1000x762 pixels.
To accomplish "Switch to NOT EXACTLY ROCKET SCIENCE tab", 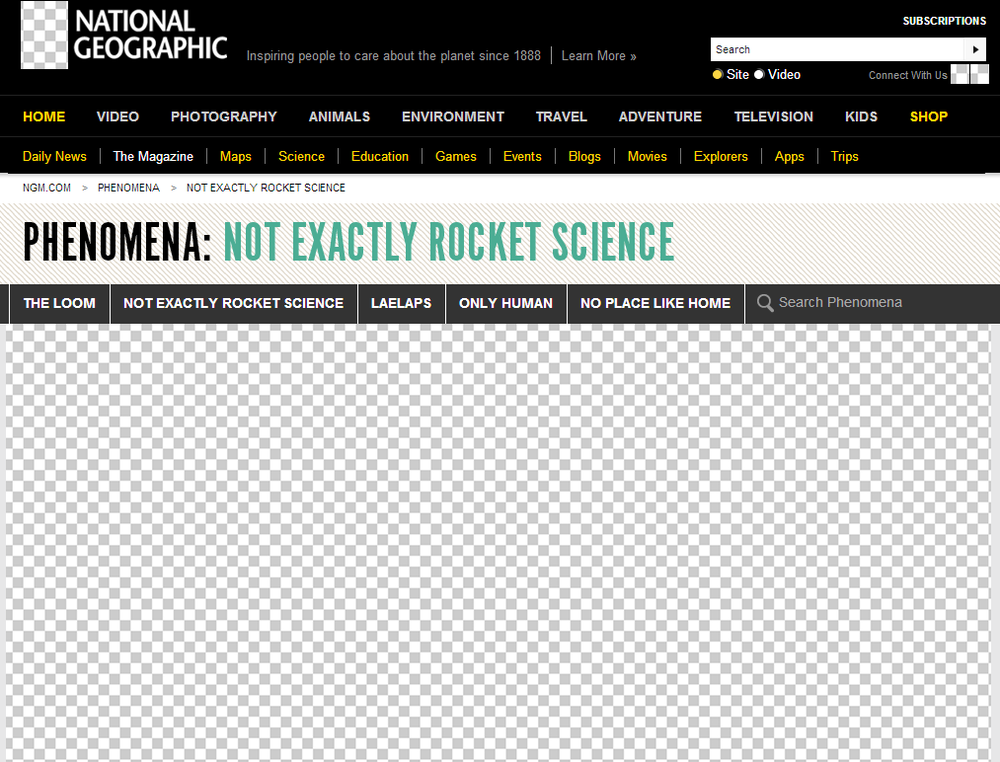I will [233, 304].
